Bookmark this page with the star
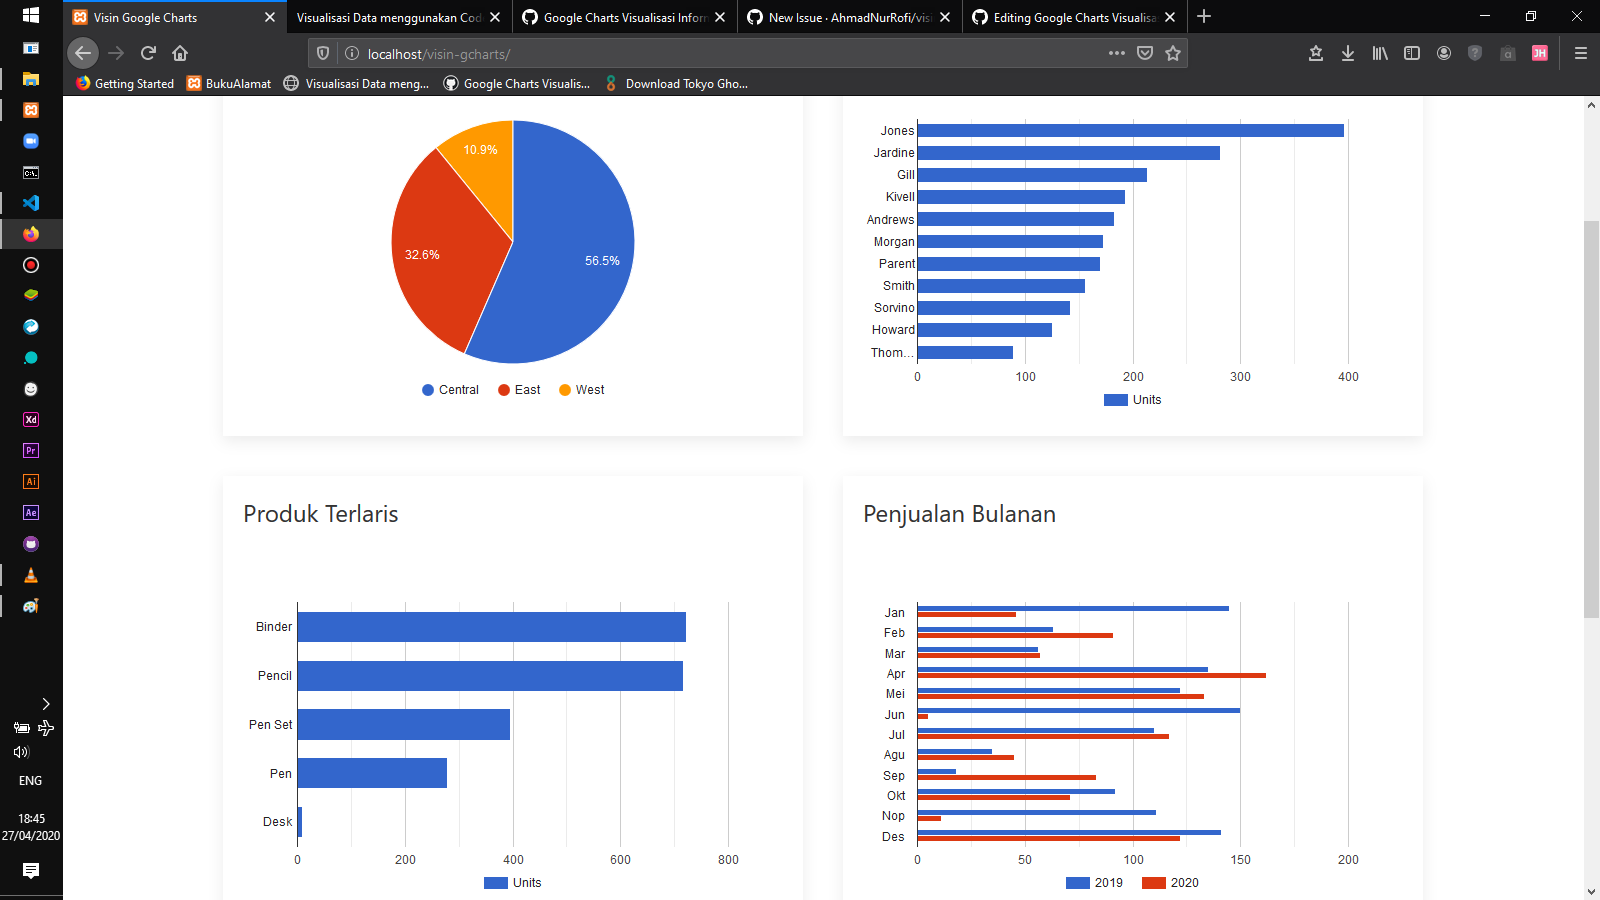 1173,53
